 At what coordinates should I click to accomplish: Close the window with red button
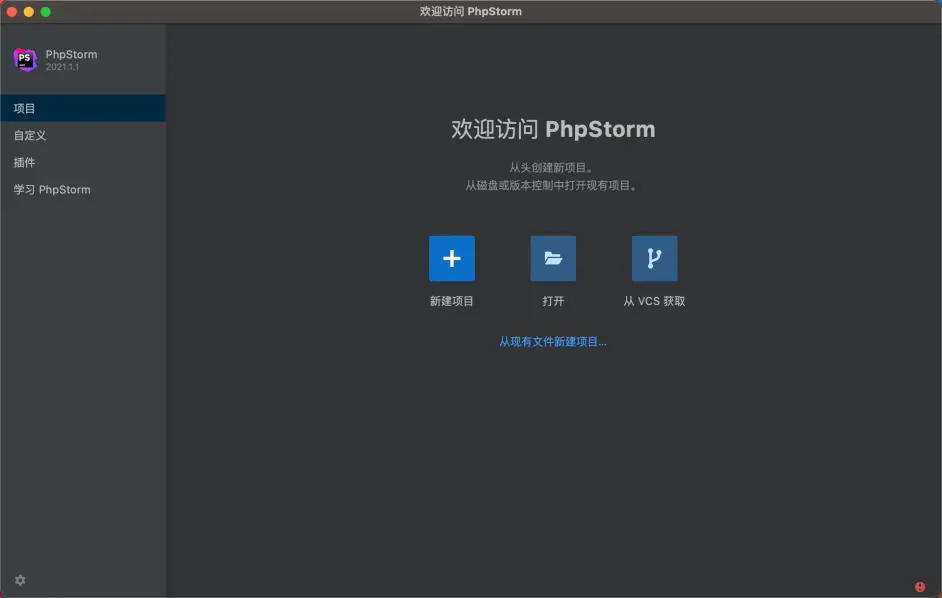[11, 11]
